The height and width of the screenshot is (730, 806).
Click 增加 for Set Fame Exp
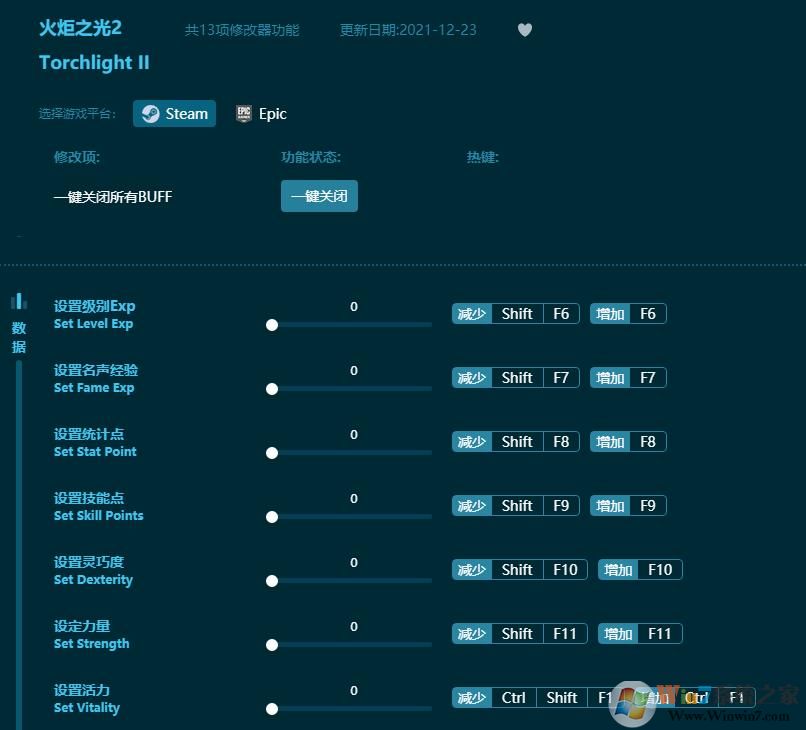pos(610,378)
